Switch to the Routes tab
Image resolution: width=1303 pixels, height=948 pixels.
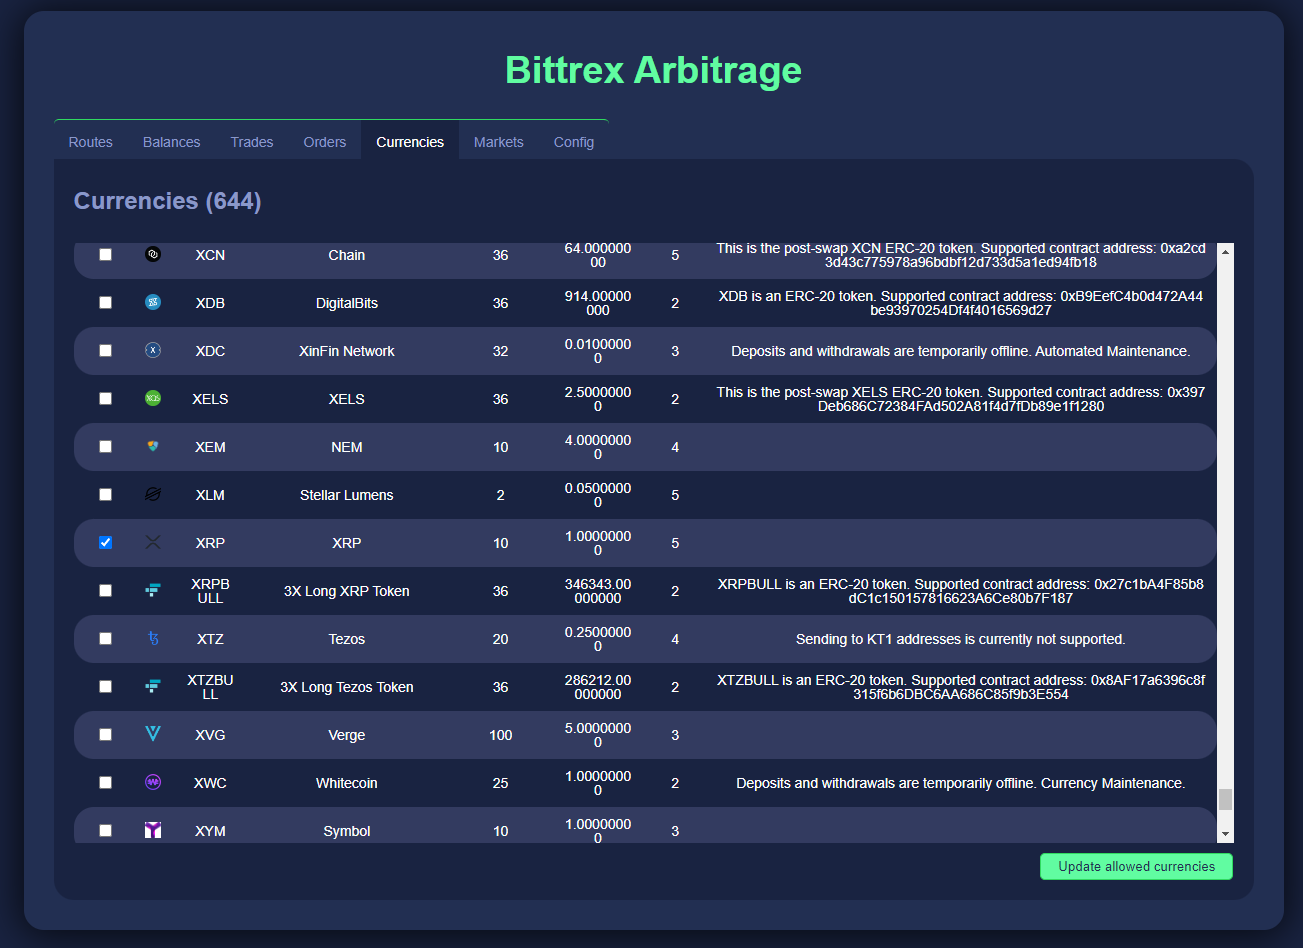(90, 142)
